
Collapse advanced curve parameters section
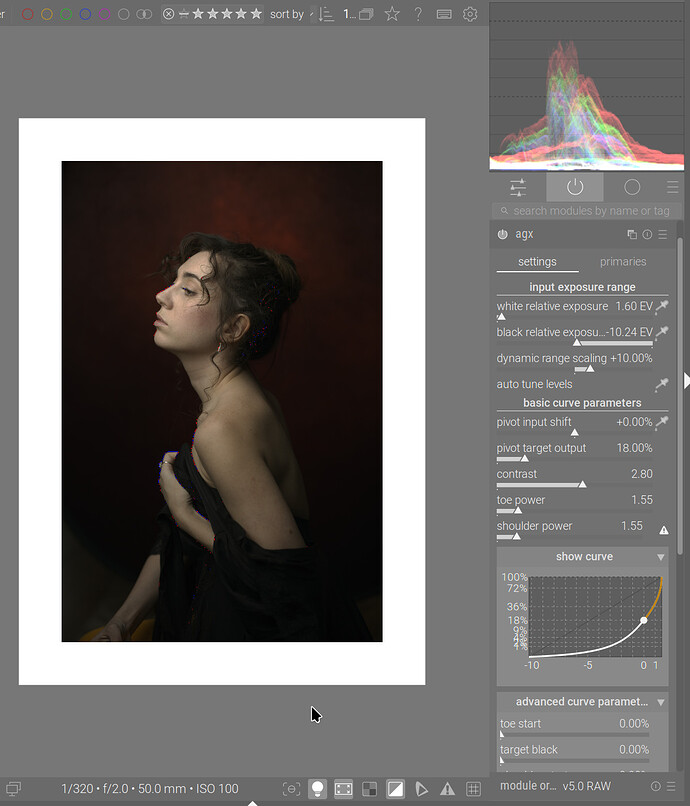click(661, 703)
